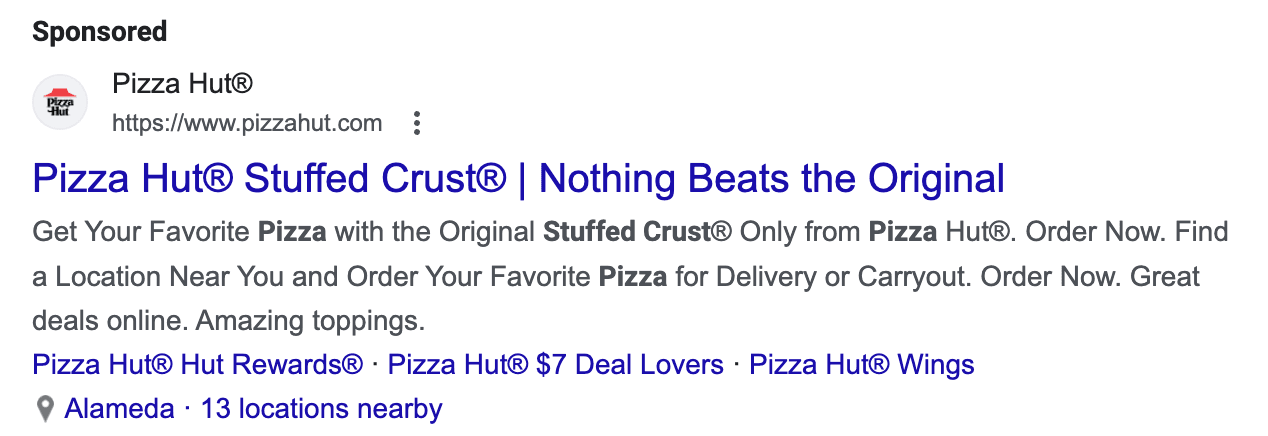
Task: Open the three-dot ad options menu
Action: point(418,124)
